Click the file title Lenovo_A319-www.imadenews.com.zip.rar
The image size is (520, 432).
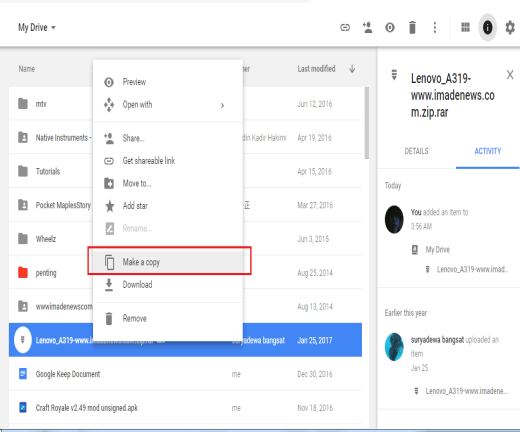pyautogui.click(x=452, y=96)
